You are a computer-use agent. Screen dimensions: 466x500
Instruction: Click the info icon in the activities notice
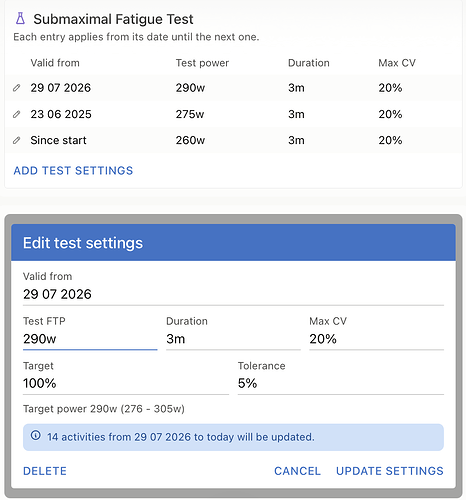[x=35, y=435]
